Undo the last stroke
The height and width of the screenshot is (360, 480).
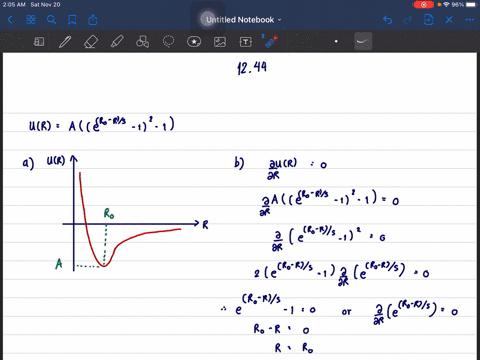pyautogui.click(x=387, y=20)
